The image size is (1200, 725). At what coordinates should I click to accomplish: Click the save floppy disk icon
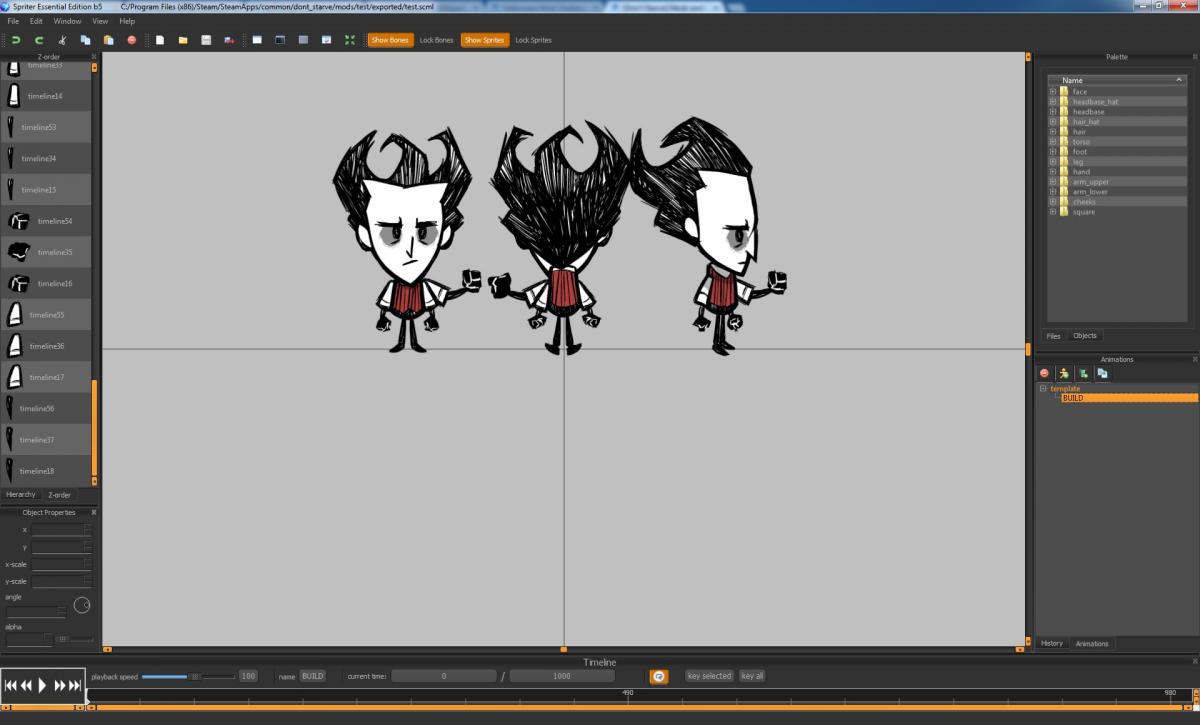coord(206,40)
